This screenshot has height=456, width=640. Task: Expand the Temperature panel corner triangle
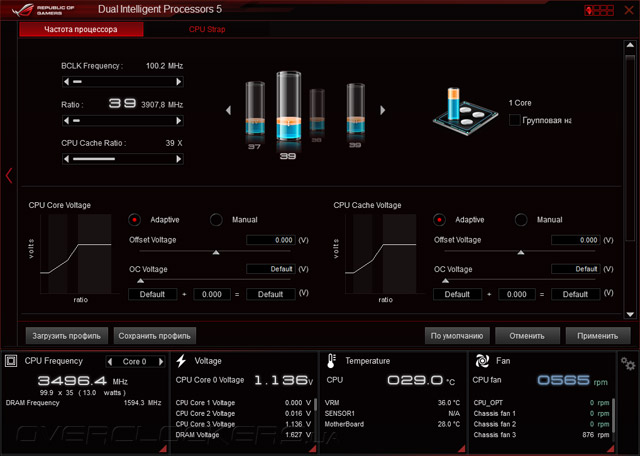(462, 449)
